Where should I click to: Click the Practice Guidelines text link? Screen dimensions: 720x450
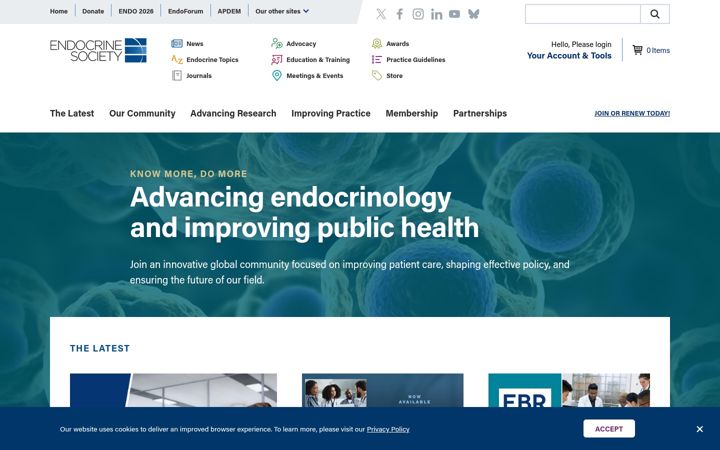click(x=416, y=60)
